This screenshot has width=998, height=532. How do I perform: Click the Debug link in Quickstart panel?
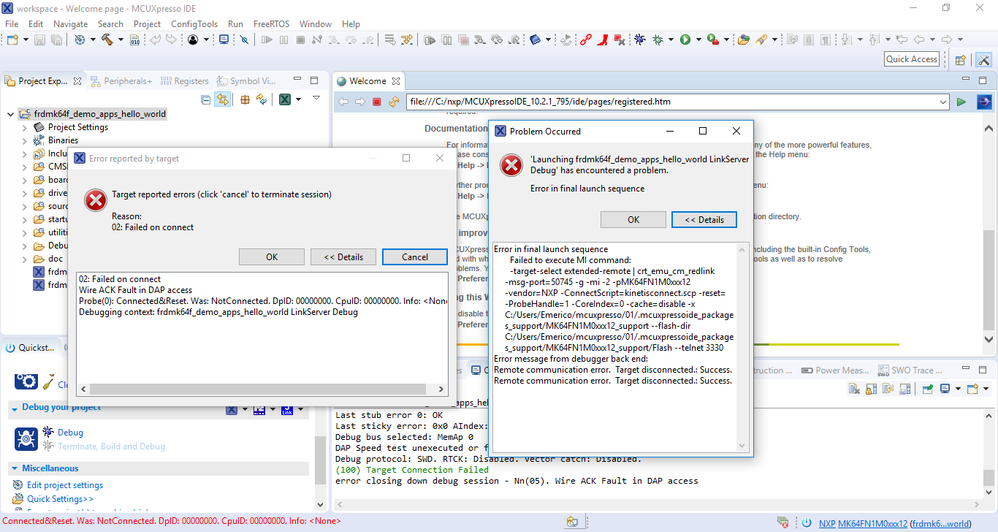70,433
